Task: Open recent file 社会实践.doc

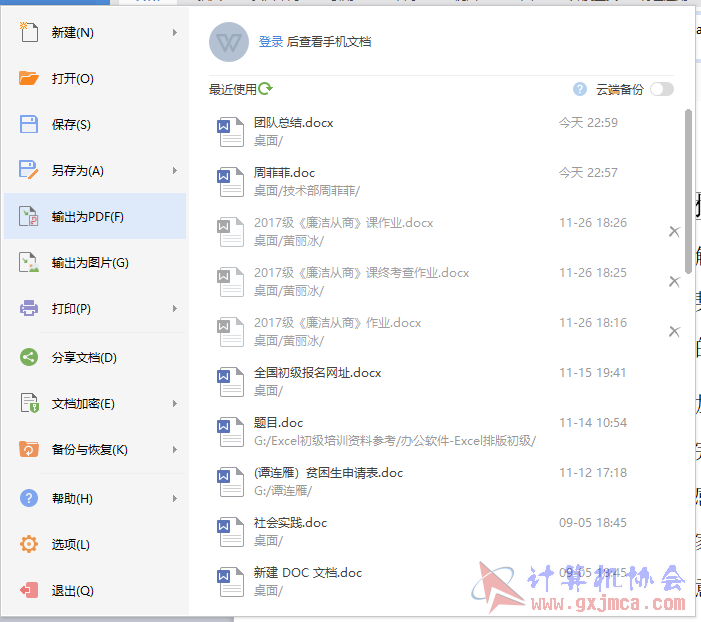Action: click(x=445, y=532)
